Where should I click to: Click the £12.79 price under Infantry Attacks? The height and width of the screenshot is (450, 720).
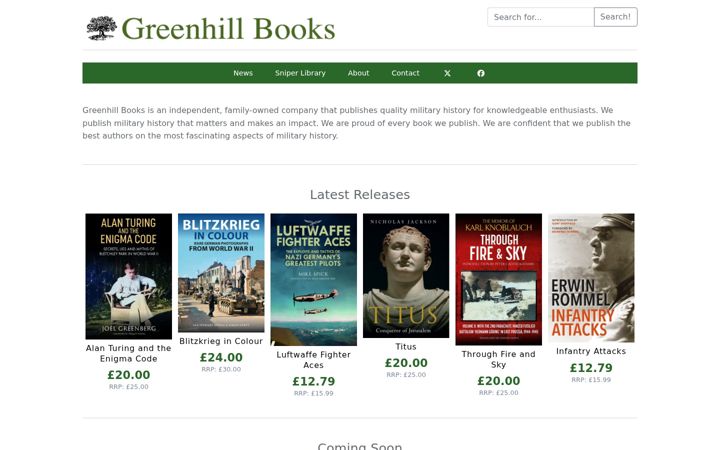tap(591, 368)
